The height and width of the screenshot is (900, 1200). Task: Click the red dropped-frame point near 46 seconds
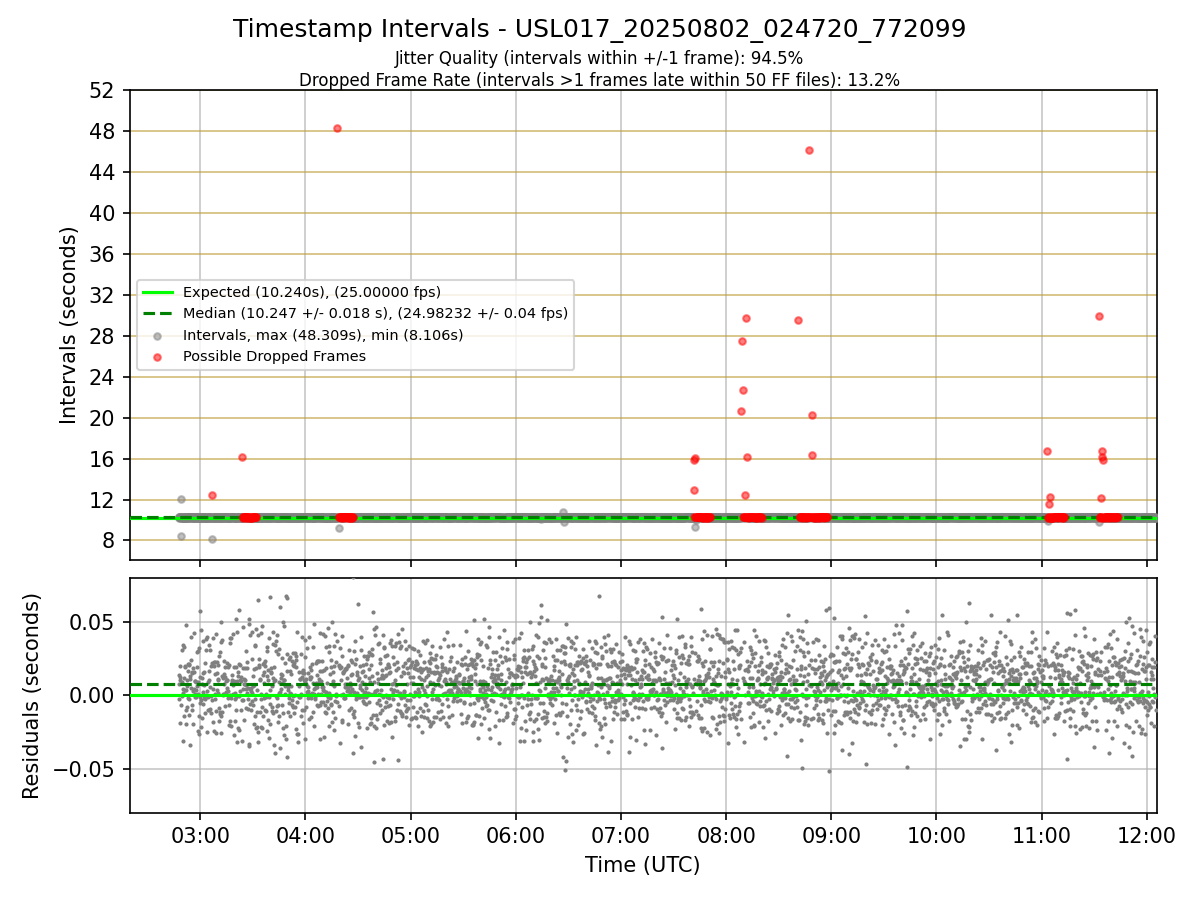pyautogui.click(x=809, y=150)
